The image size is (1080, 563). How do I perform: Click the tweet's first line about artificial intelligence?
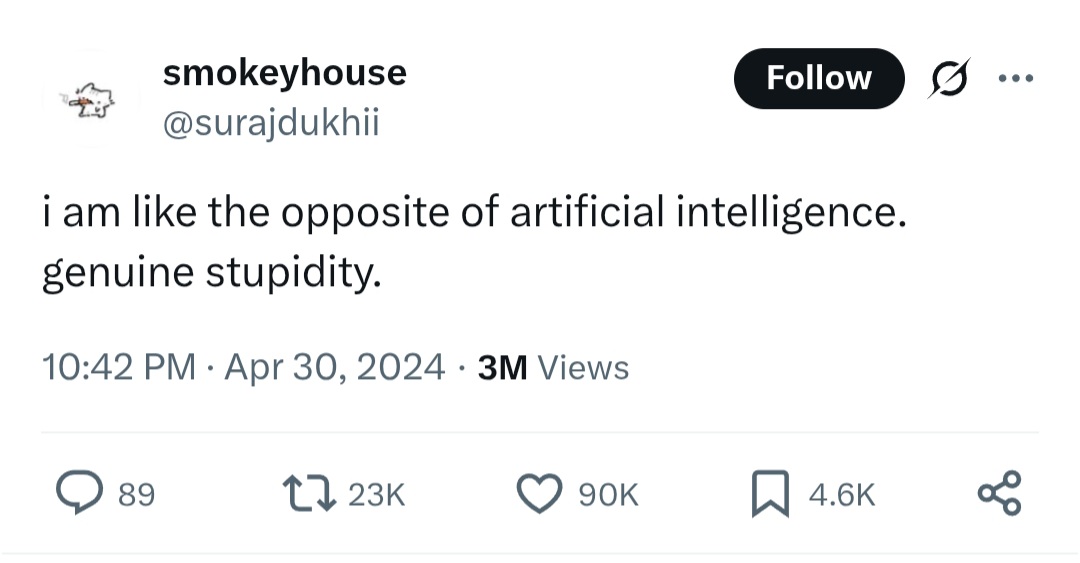(474, 214)
